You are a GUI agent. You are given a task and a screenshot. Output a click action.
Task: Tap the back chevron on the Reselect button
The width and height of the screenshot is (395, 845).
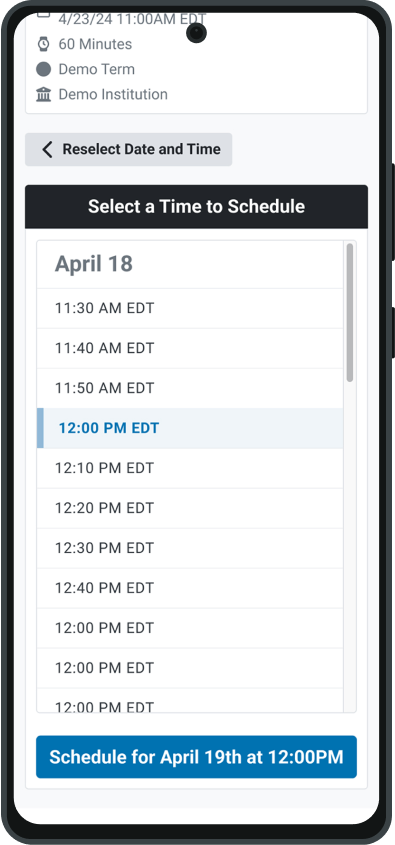pyautogui.click(x=47, y=149)
